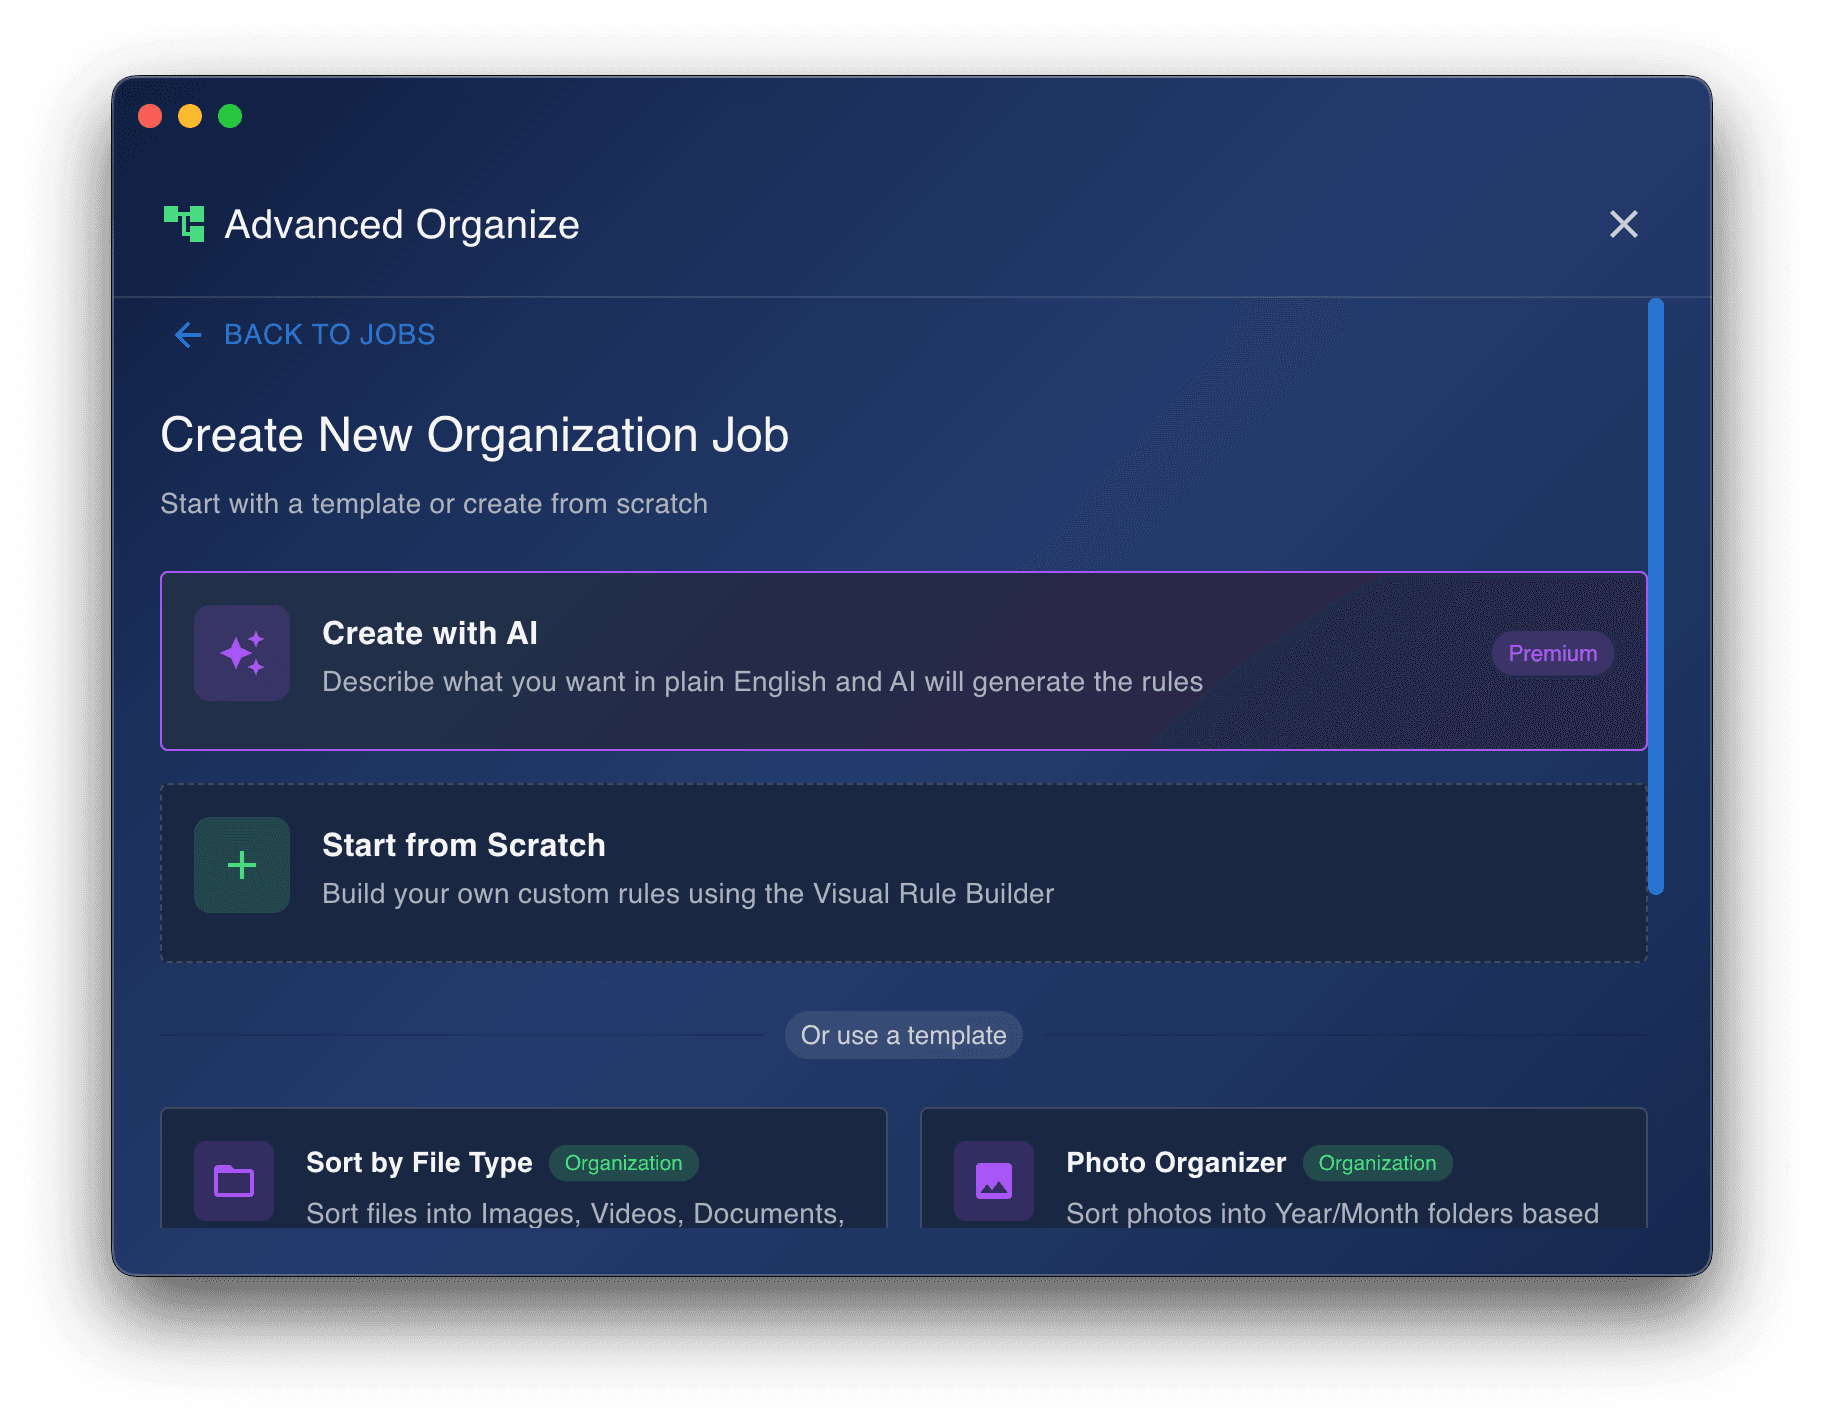Click the Create New Organization Job heading

[x=474, y=434]
